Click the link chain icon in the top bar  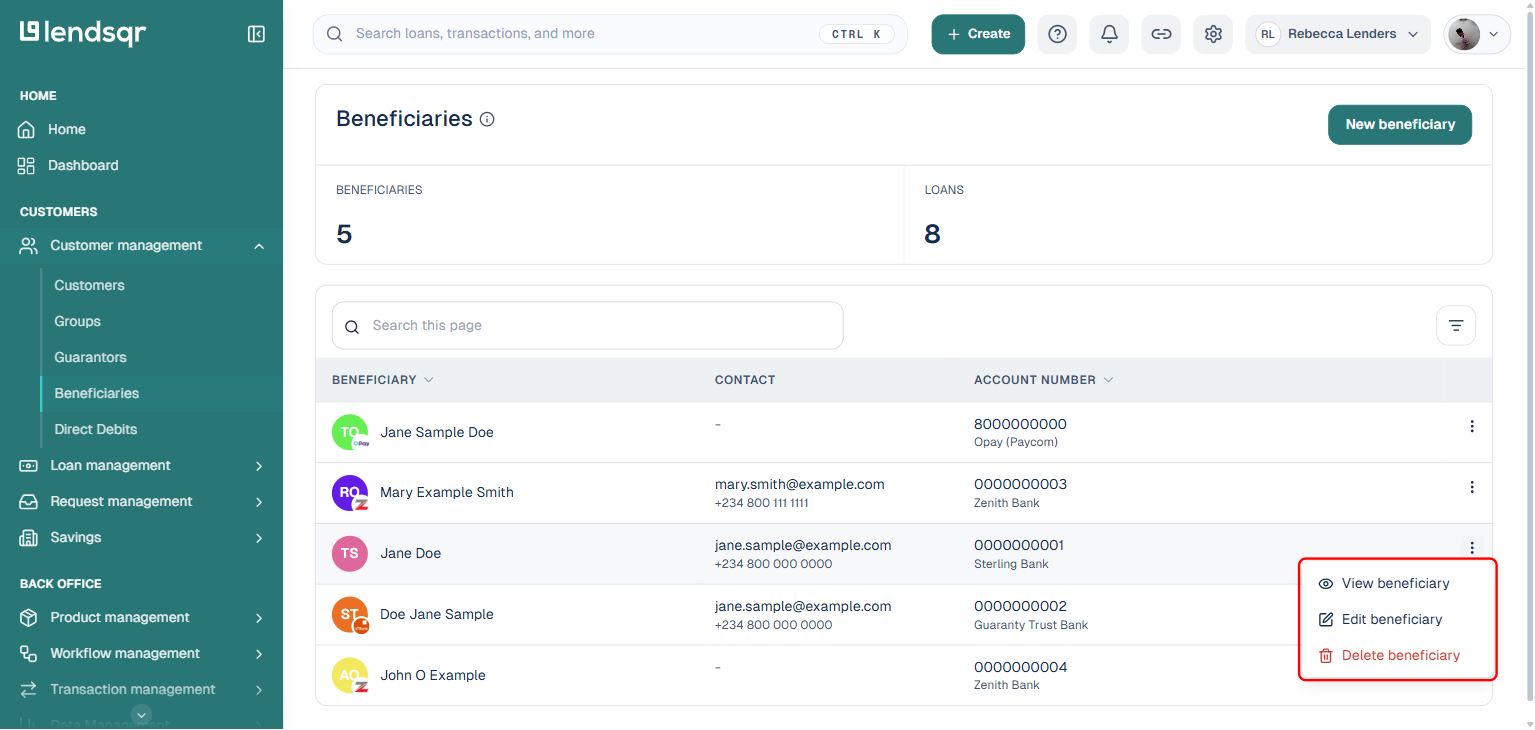click(x=1161, y=34)
